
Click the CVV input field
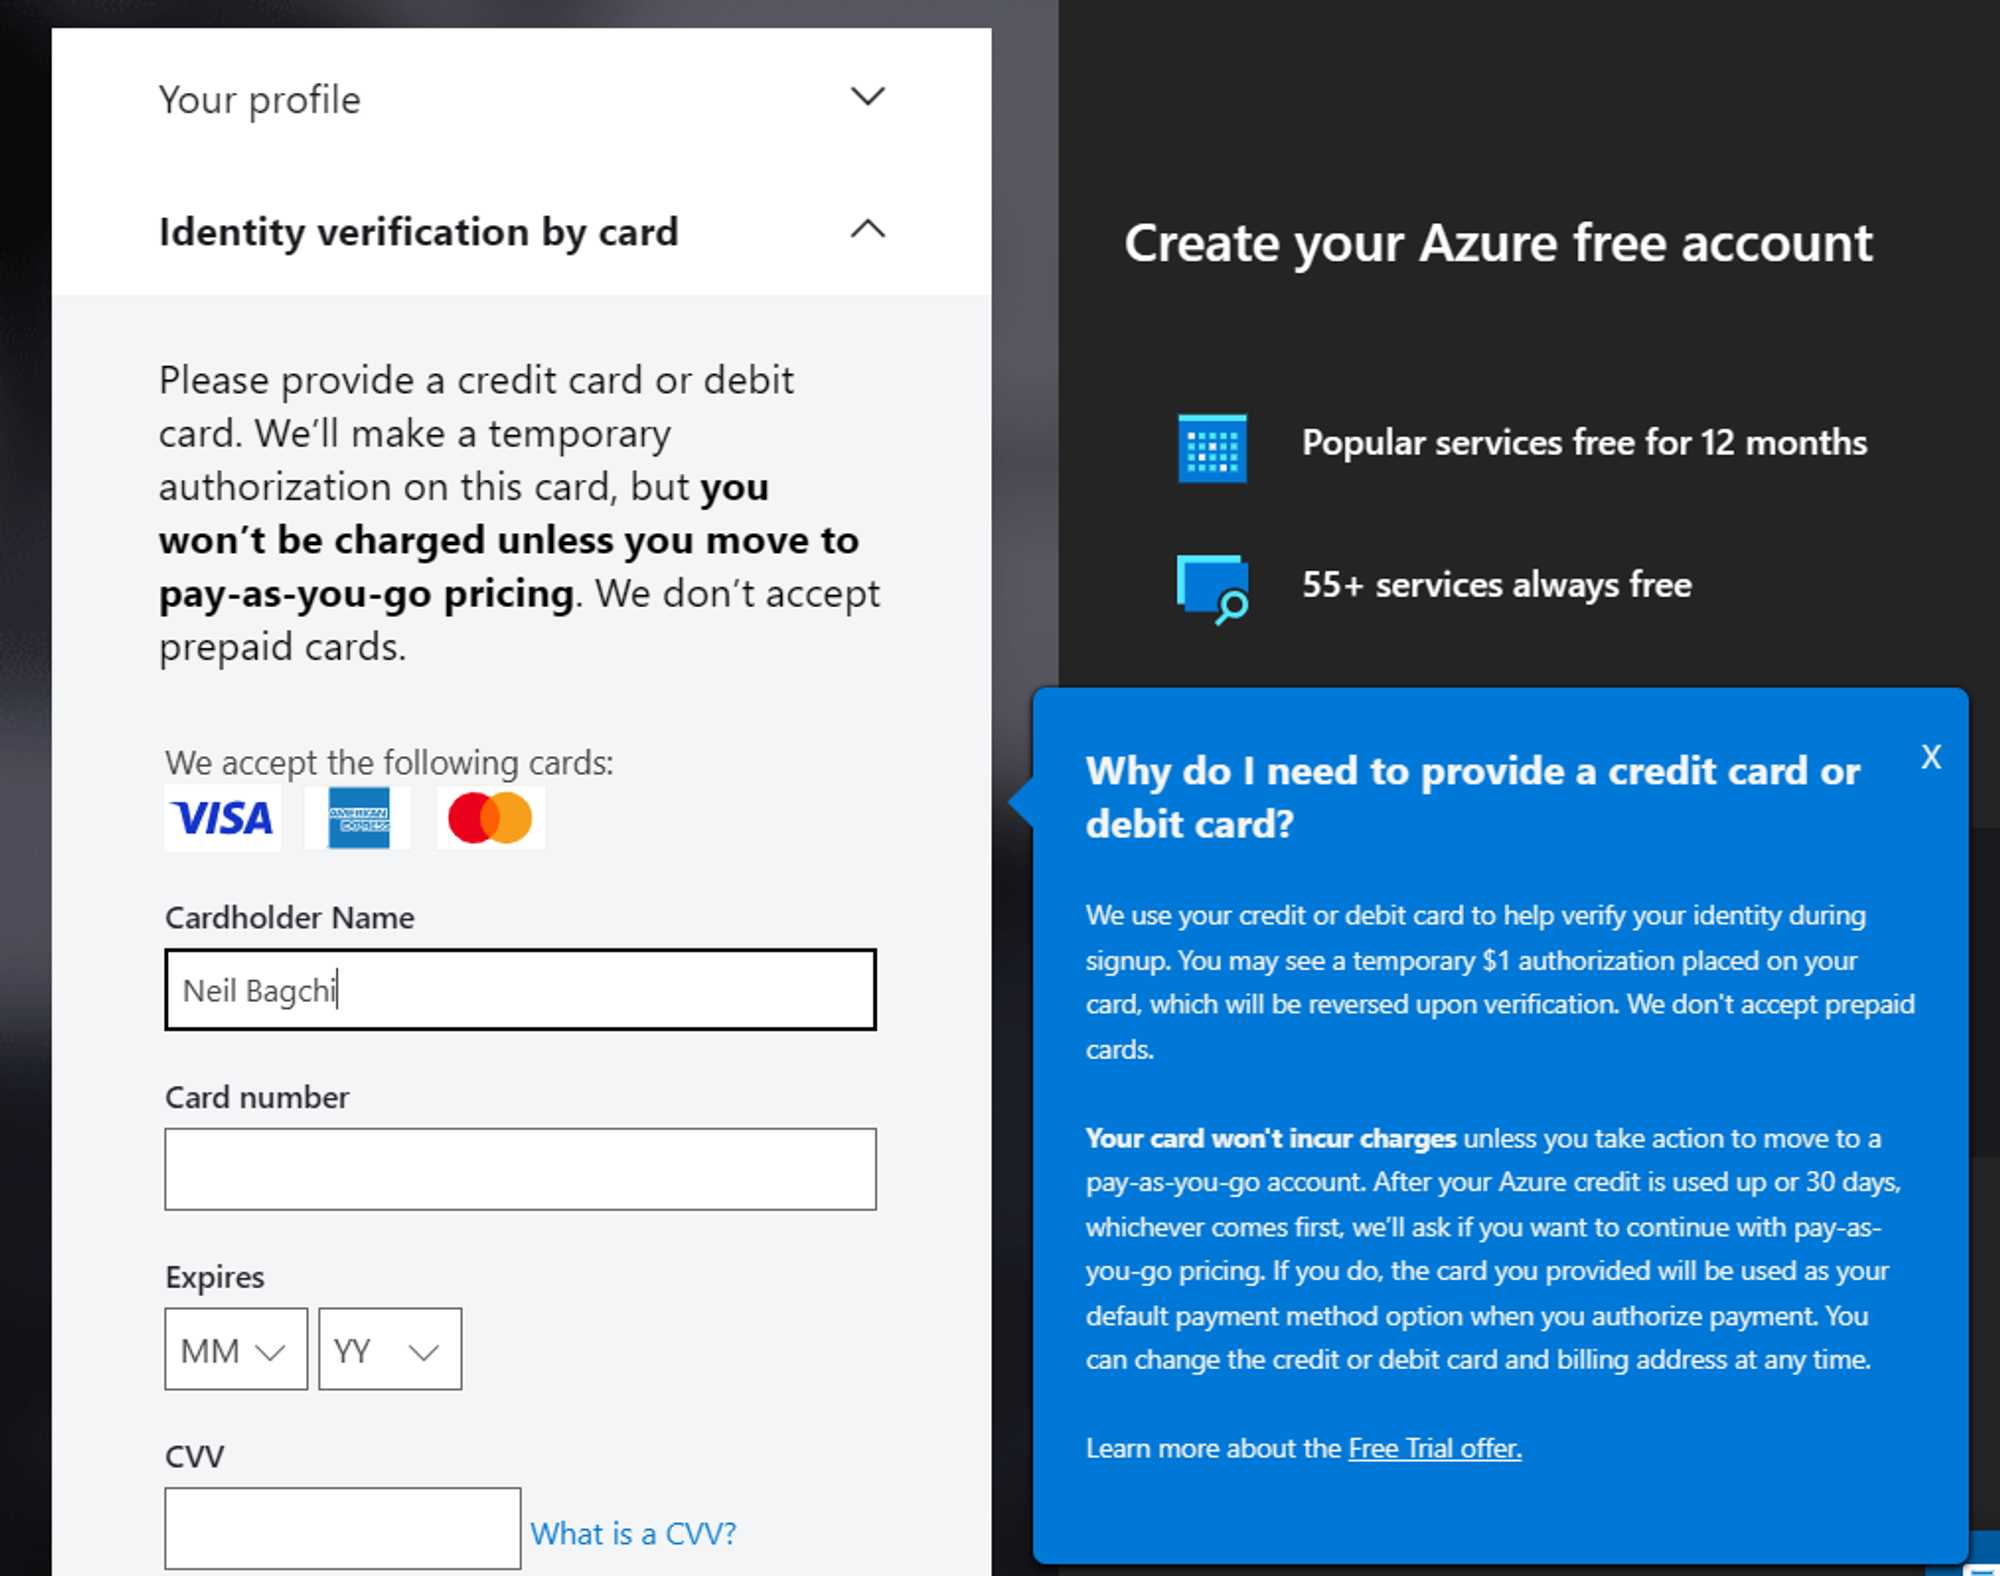pos(342,1528)
